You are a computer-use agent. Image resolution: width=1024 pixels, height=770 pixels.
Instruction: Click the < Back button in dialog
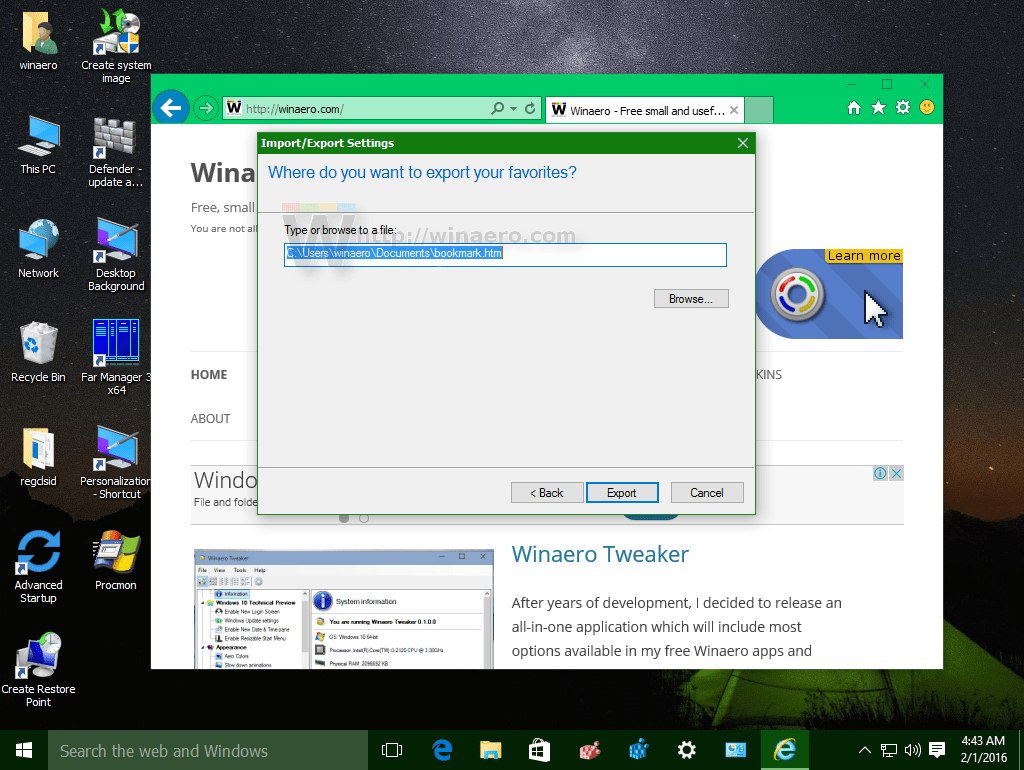[547, 492]
